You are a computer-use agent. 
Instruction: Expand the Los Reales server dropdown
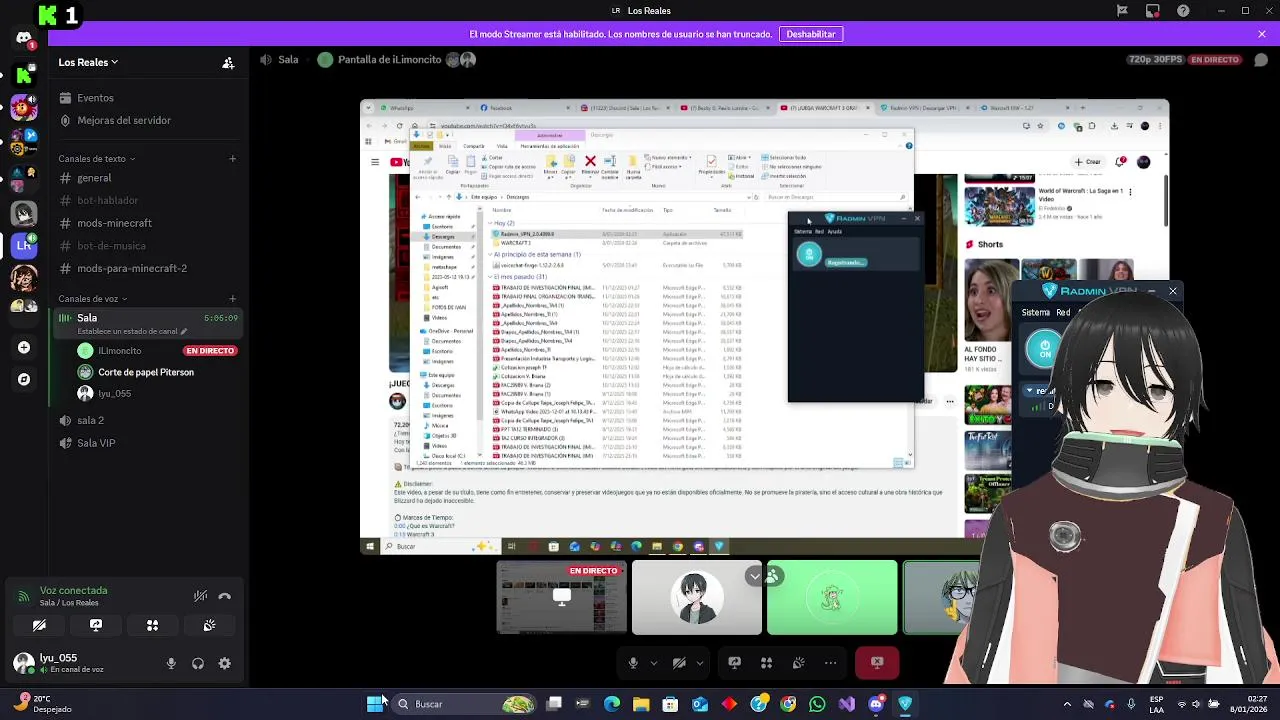point(88,62)
